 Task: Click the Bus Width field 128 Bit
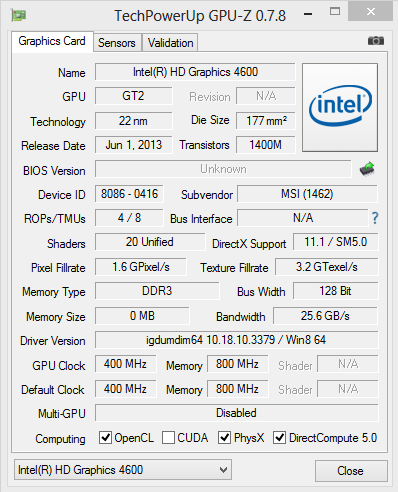point(336,291)
